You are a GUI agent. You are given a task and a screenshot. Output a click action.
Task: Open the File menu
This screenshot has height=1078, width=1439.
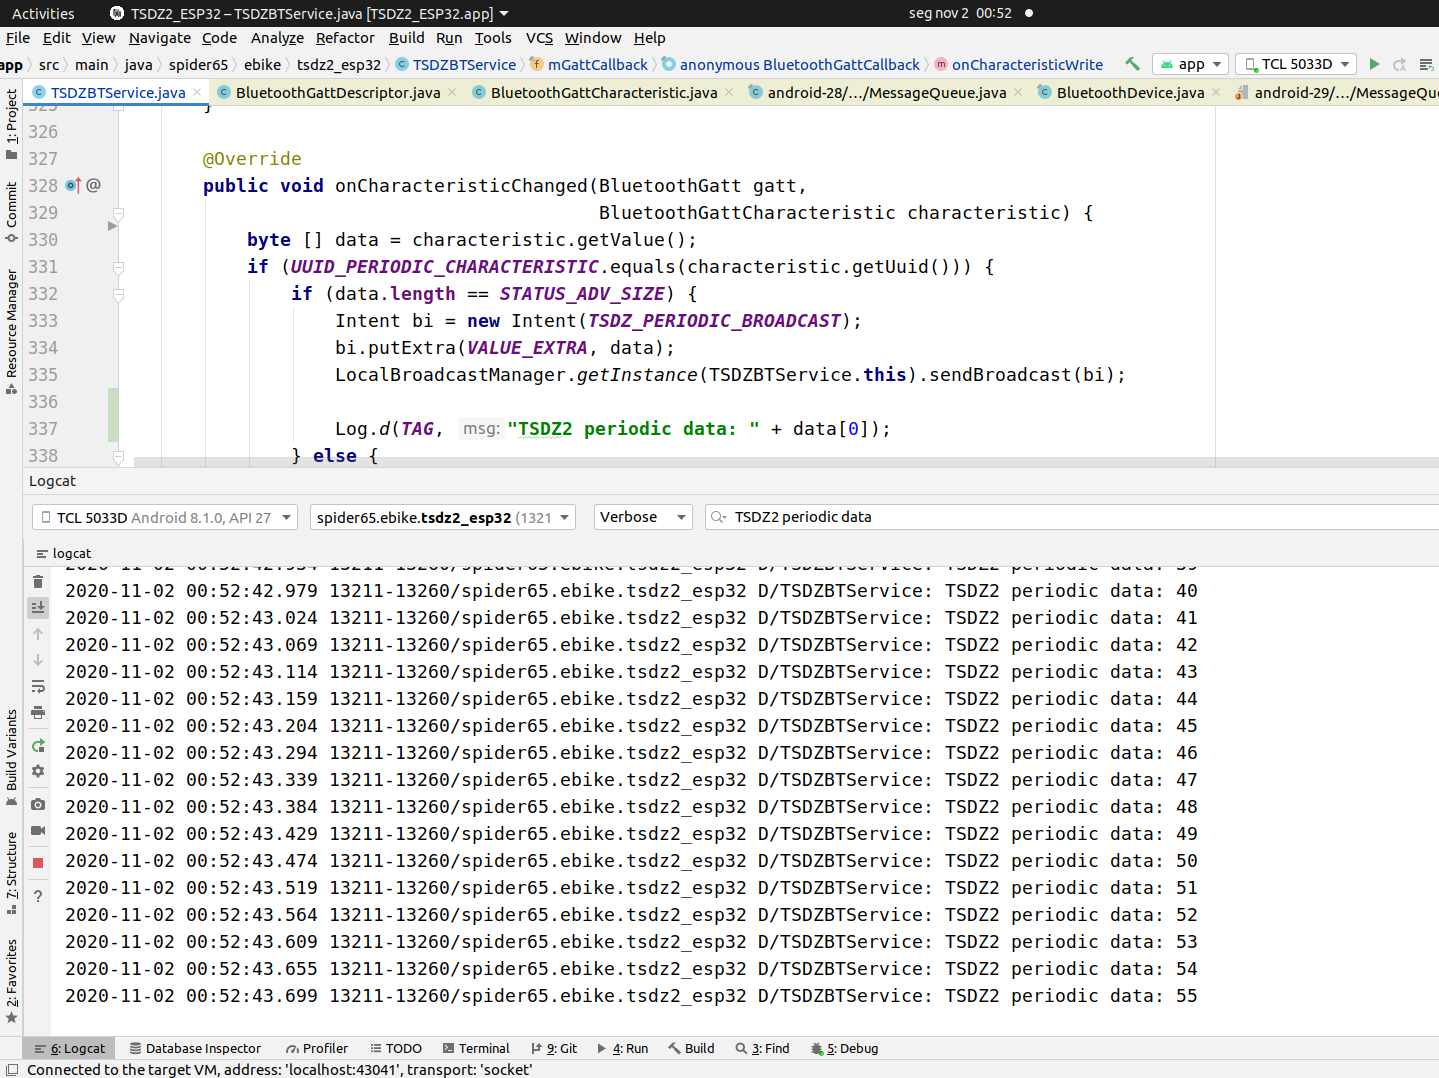click(18, 38)
